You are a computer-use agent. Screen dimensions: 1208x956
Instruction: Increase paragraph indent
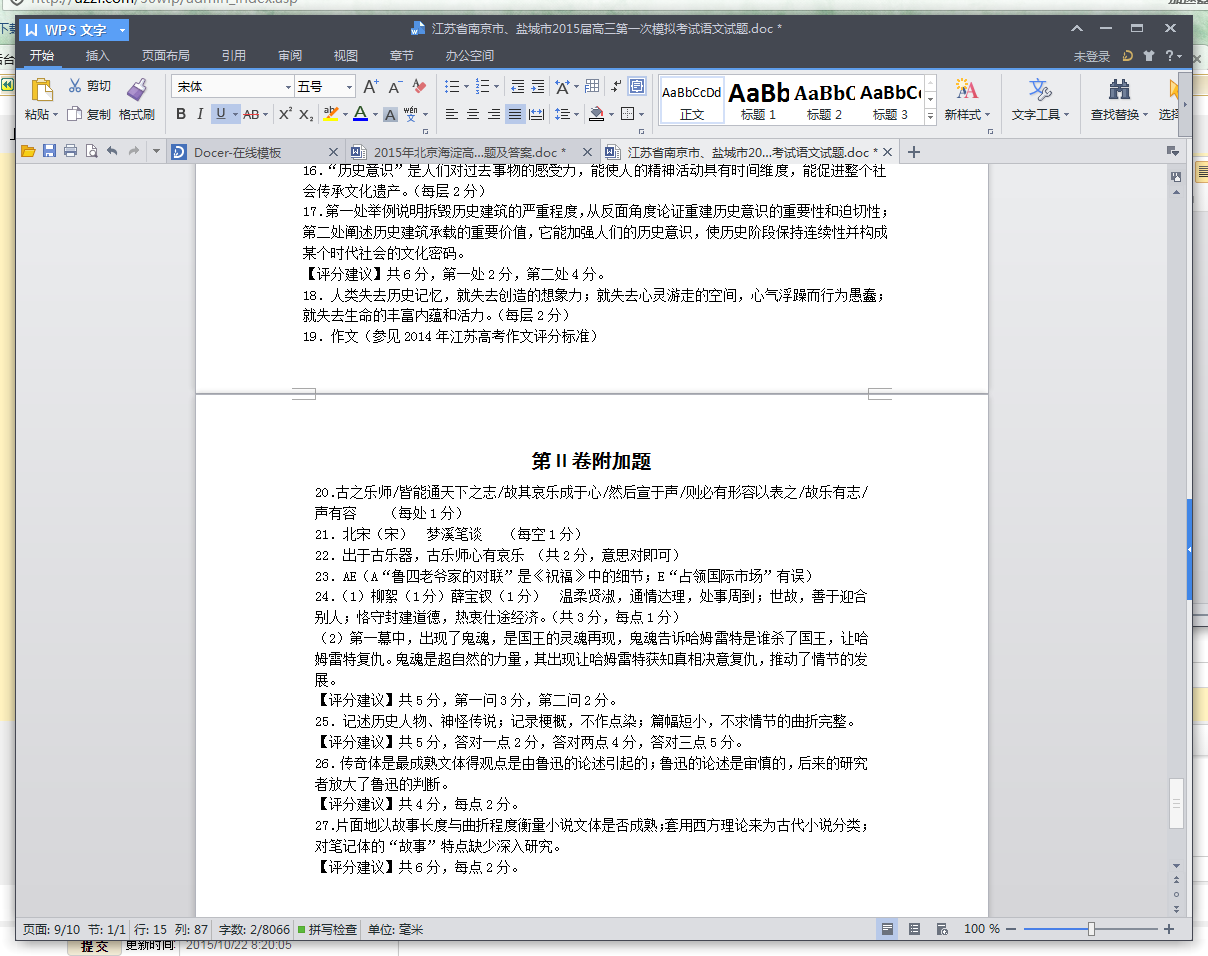pyautogui.click(x=538, y=87)
